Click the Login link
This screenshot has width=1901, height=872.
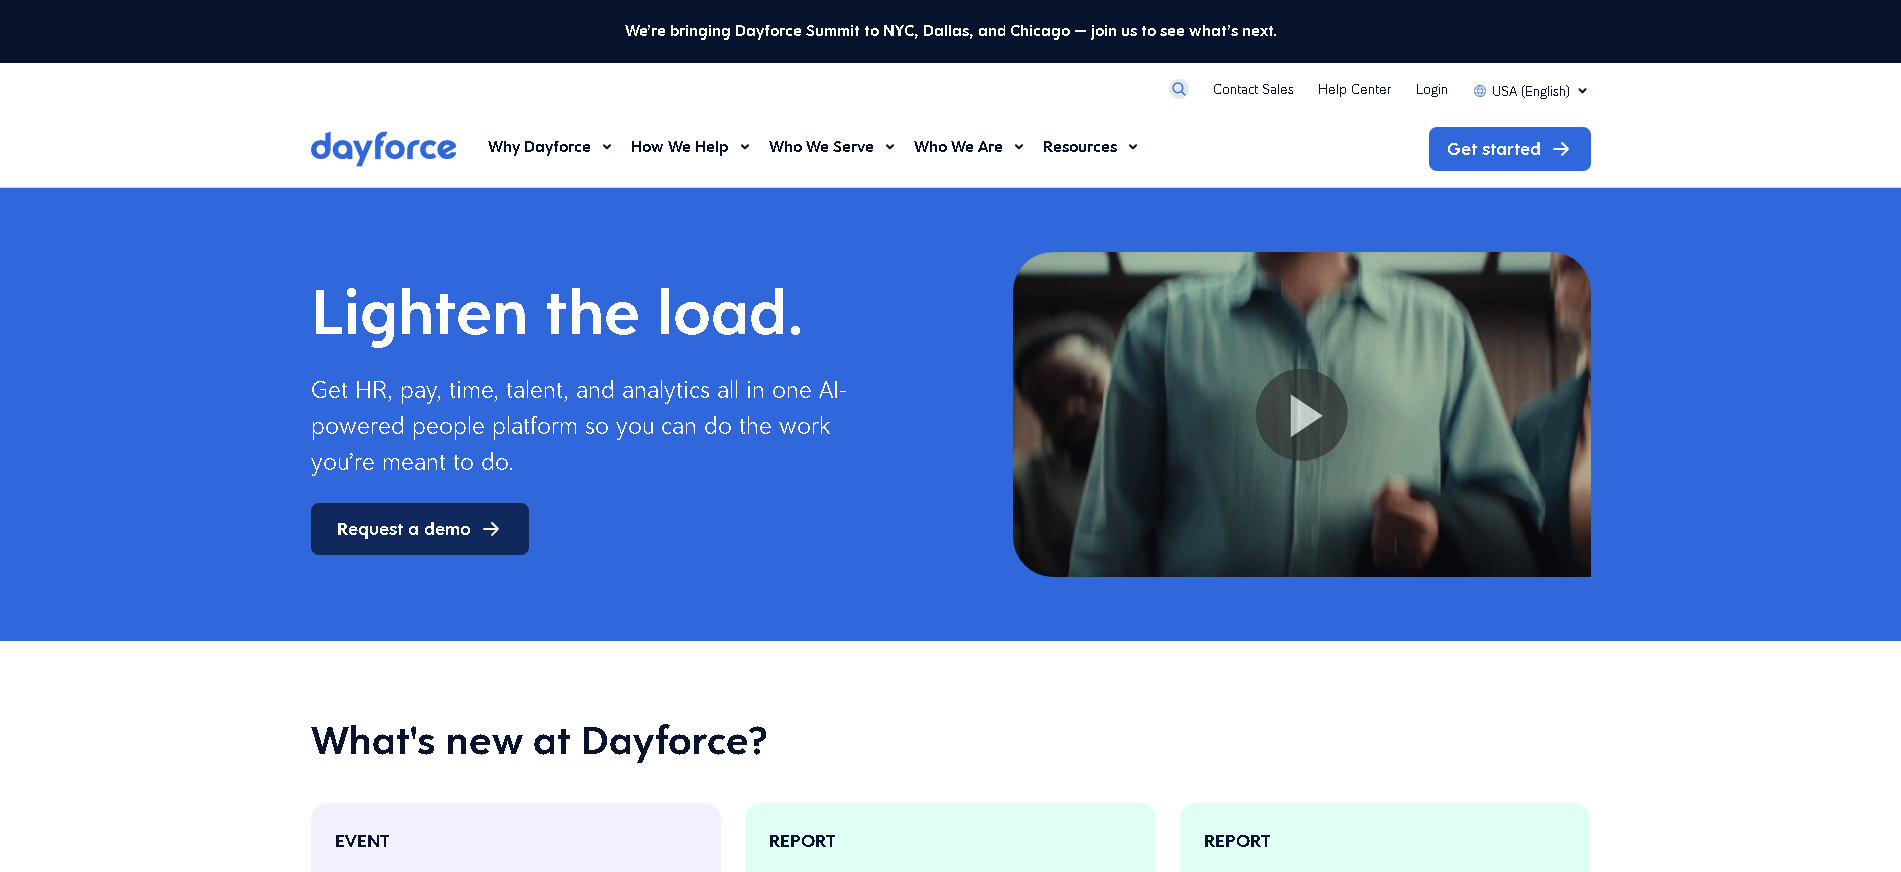1431,90
